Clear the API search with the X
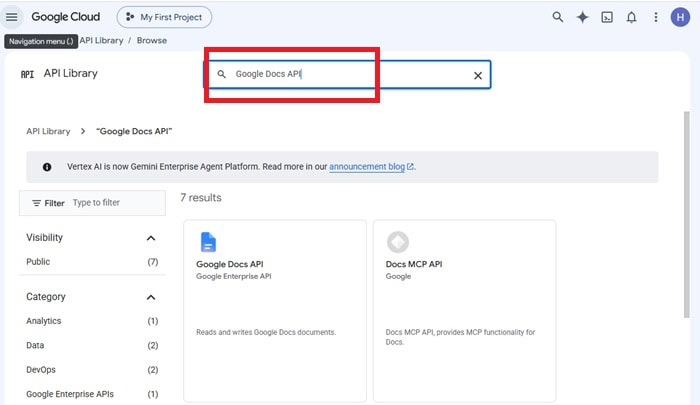The height and width of the screenshot is (405, 700). (x=478, y=75)
